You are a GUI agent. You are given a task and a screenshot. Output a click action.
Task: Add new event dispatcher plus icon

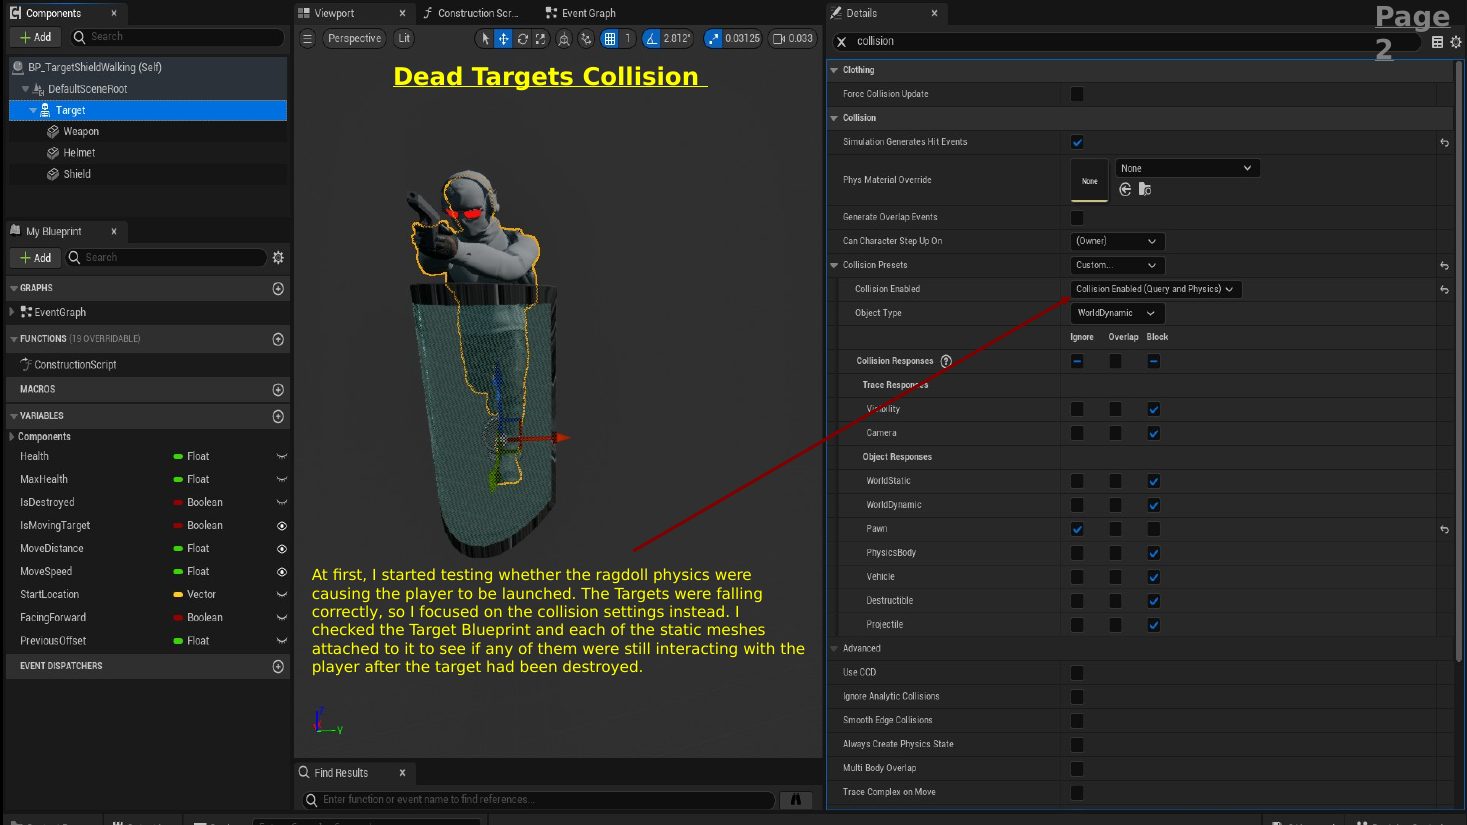click(x=278, y=666)
